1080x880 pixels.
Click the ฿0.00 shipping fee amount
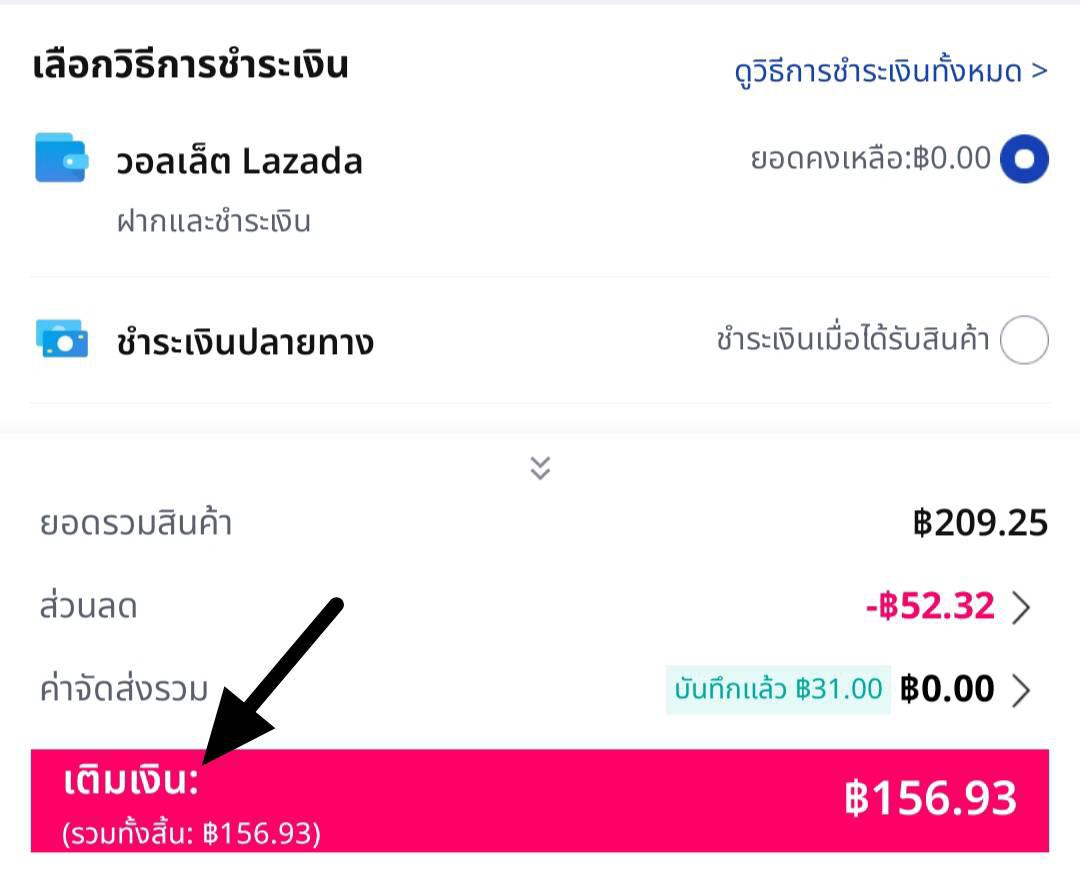947,689
